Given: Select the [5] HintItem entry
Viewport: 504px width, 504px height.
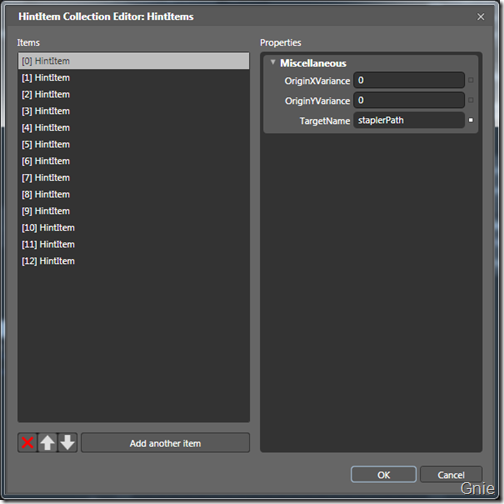Looking at the screenshot, I should point(134,144).
